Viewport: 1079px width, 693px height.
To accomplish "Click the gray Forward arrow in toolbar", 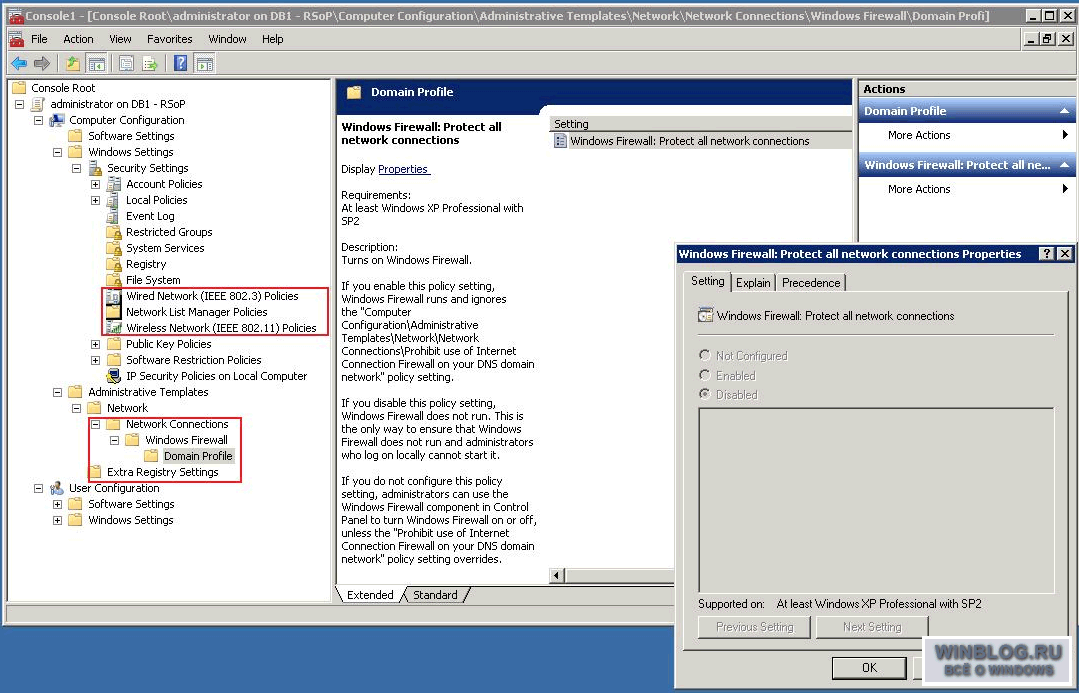I will pos(42,64).
